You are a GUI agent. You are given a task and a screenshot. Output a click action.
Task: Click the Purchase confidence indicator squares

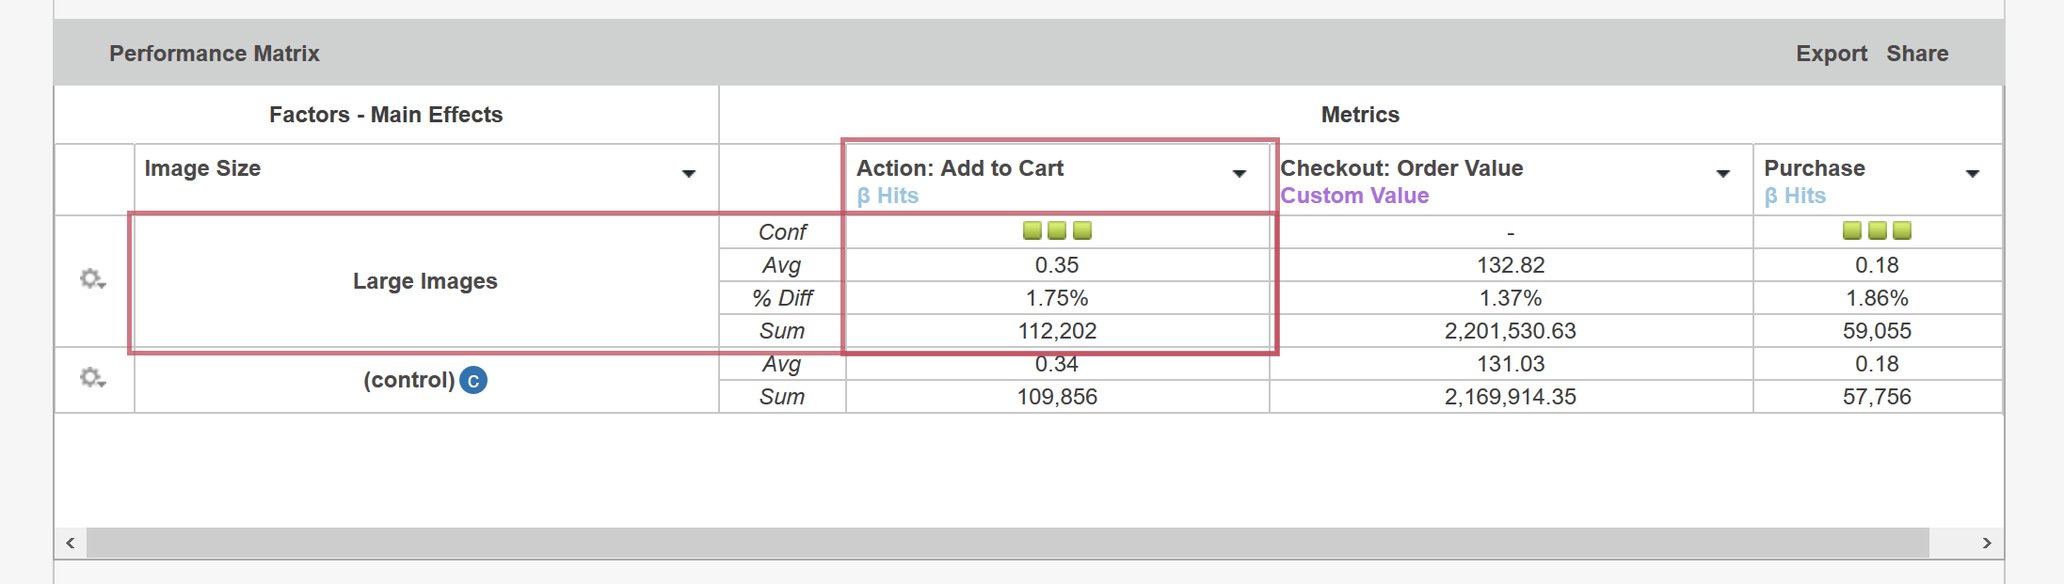point(1876,231)
